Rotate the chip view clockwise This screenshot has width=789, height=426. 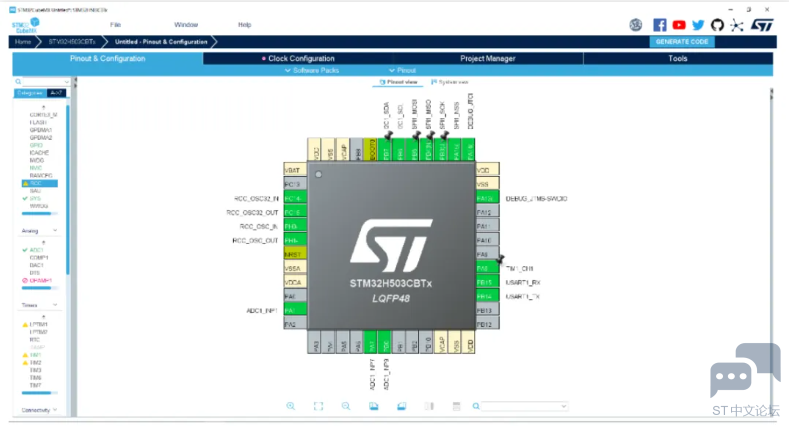(x=373, y=406)
